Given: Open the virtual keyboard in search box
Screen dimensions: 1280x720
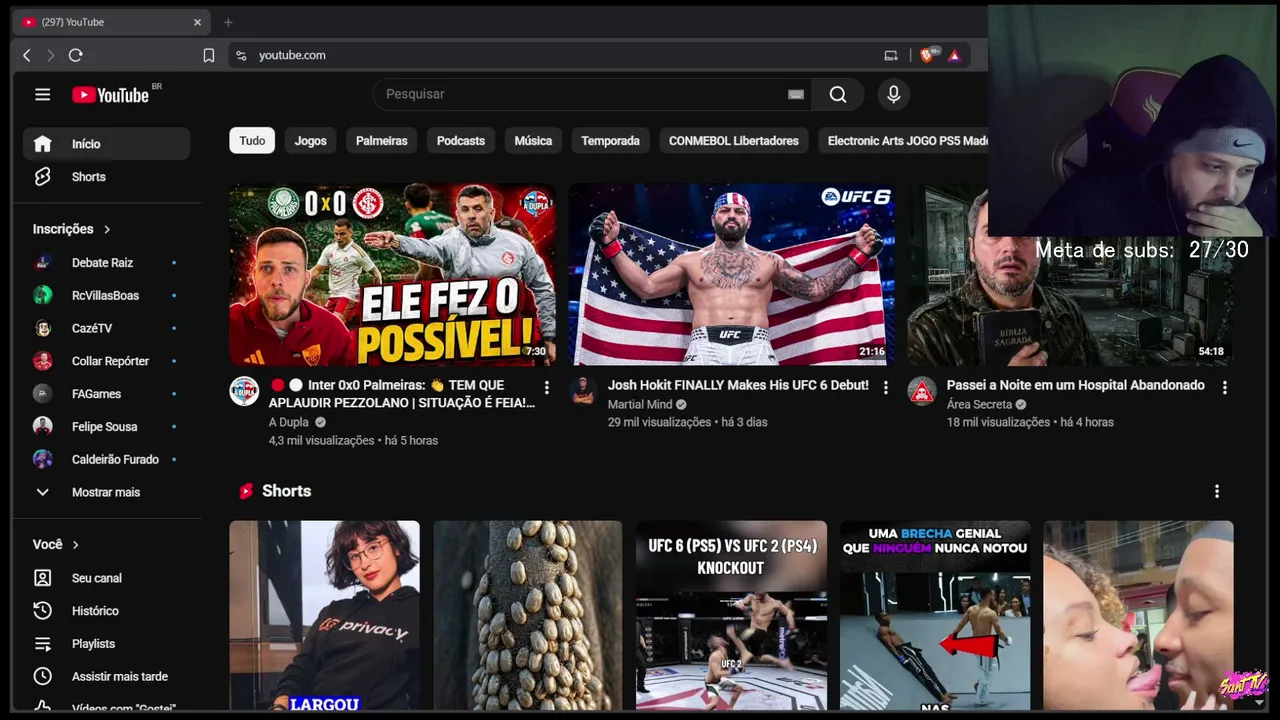Looking at the screenshot, I should click(796, 94).
